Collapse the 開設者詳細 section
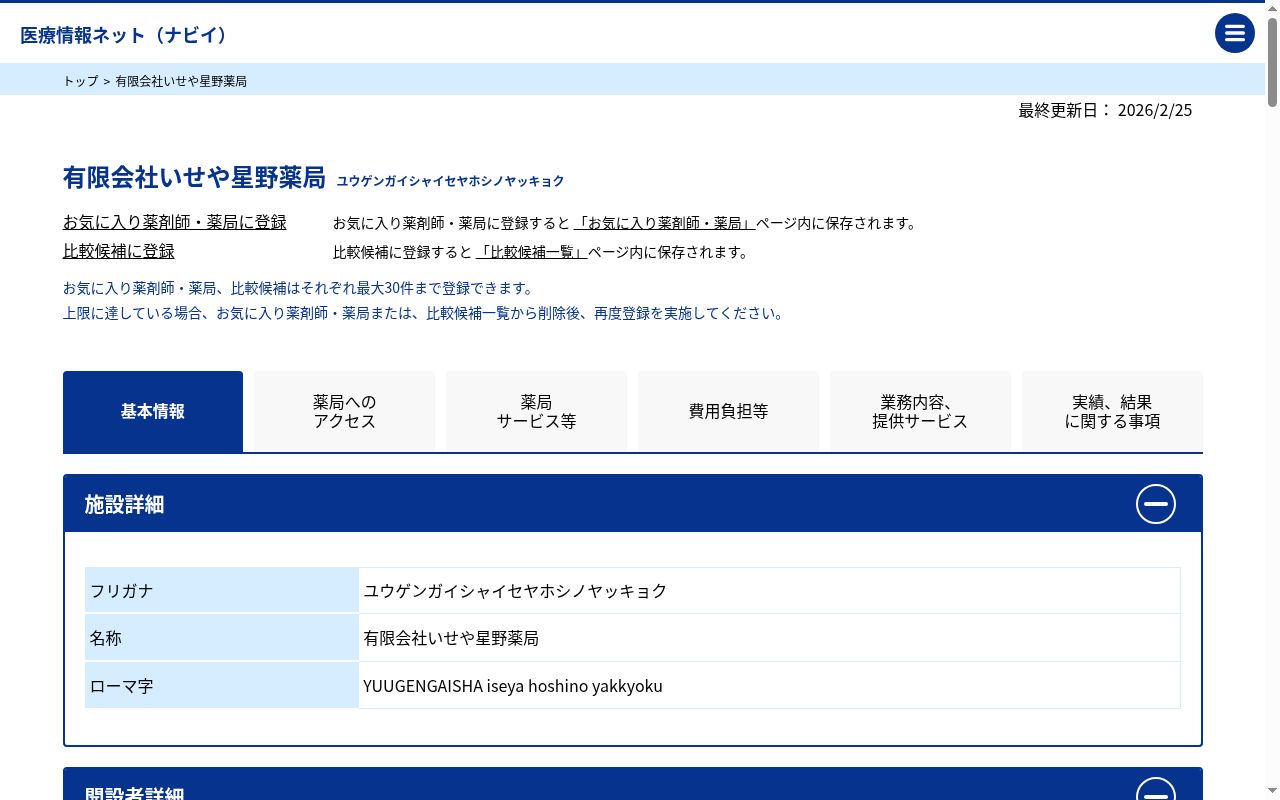Viewport: 1280px width, 800px height. point(1156,790)
